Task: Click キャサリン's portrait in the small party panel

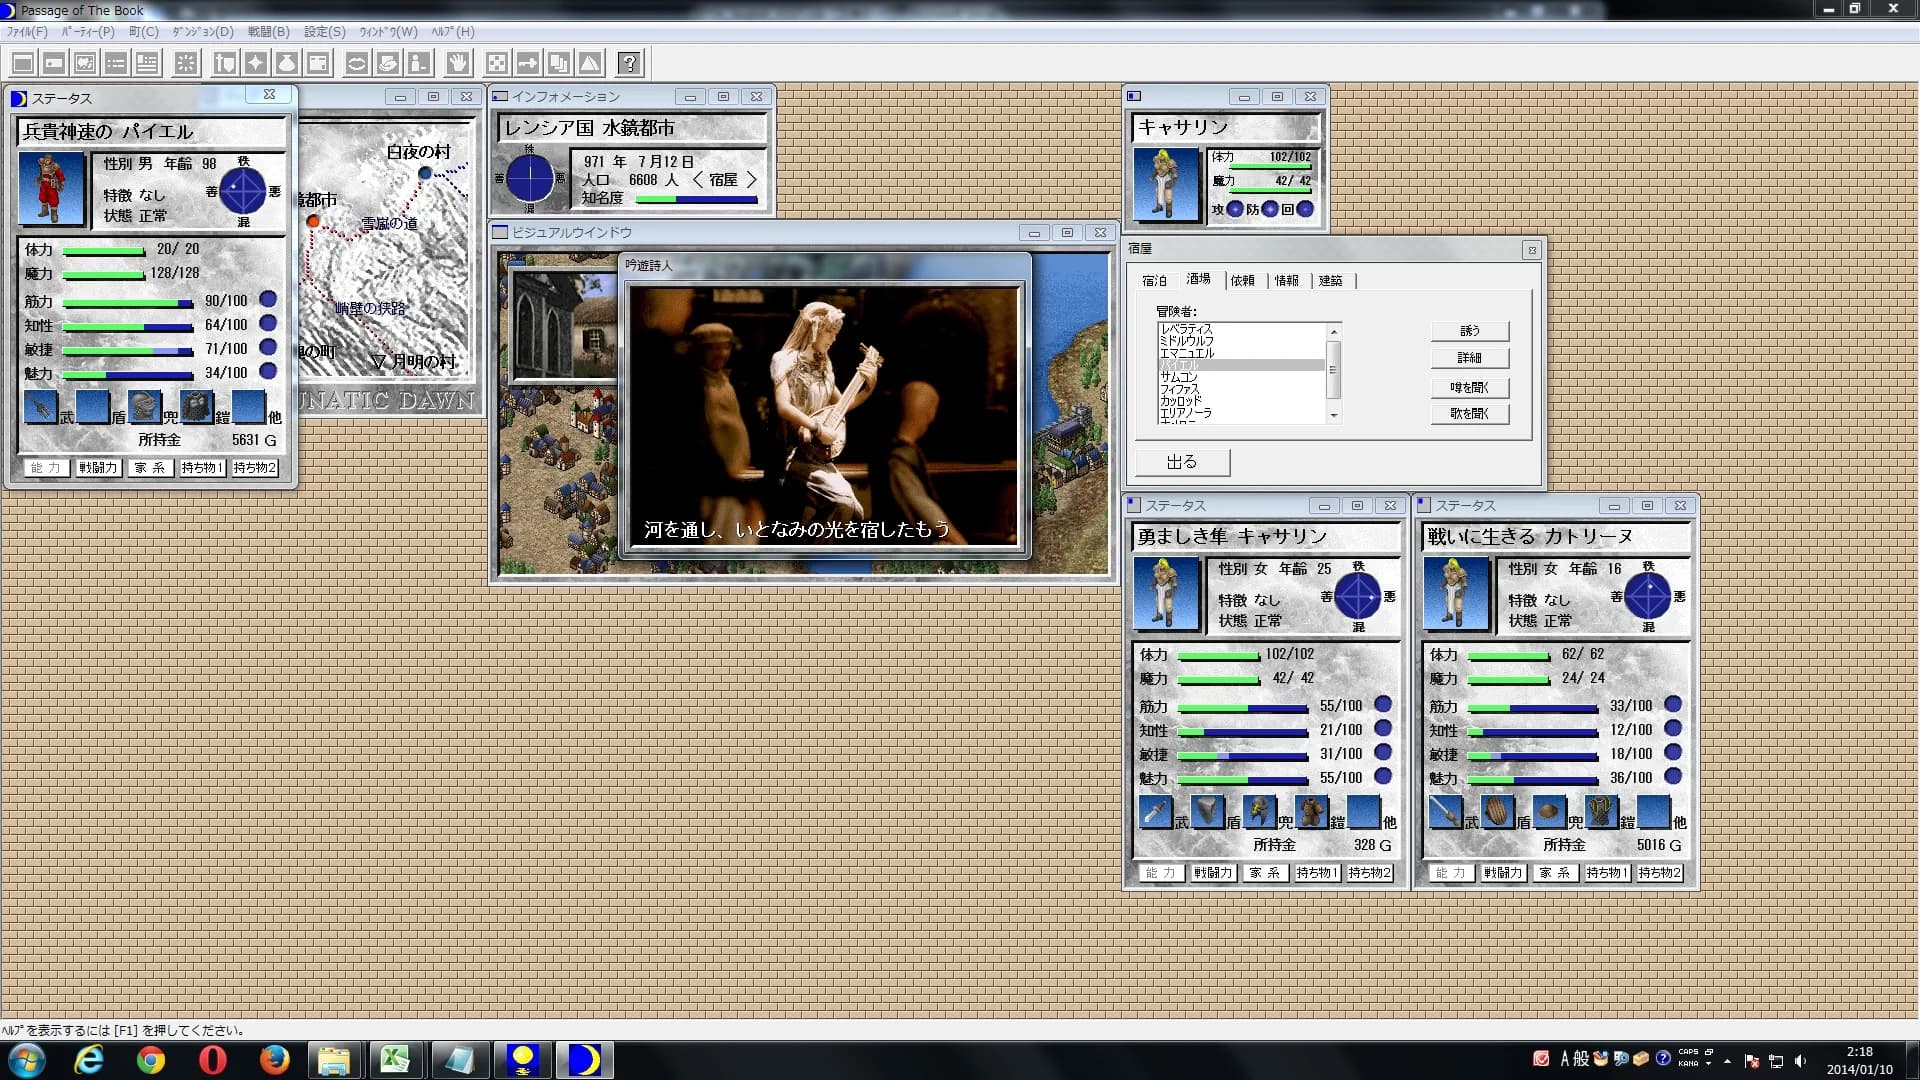Action: pos(1166,184)
